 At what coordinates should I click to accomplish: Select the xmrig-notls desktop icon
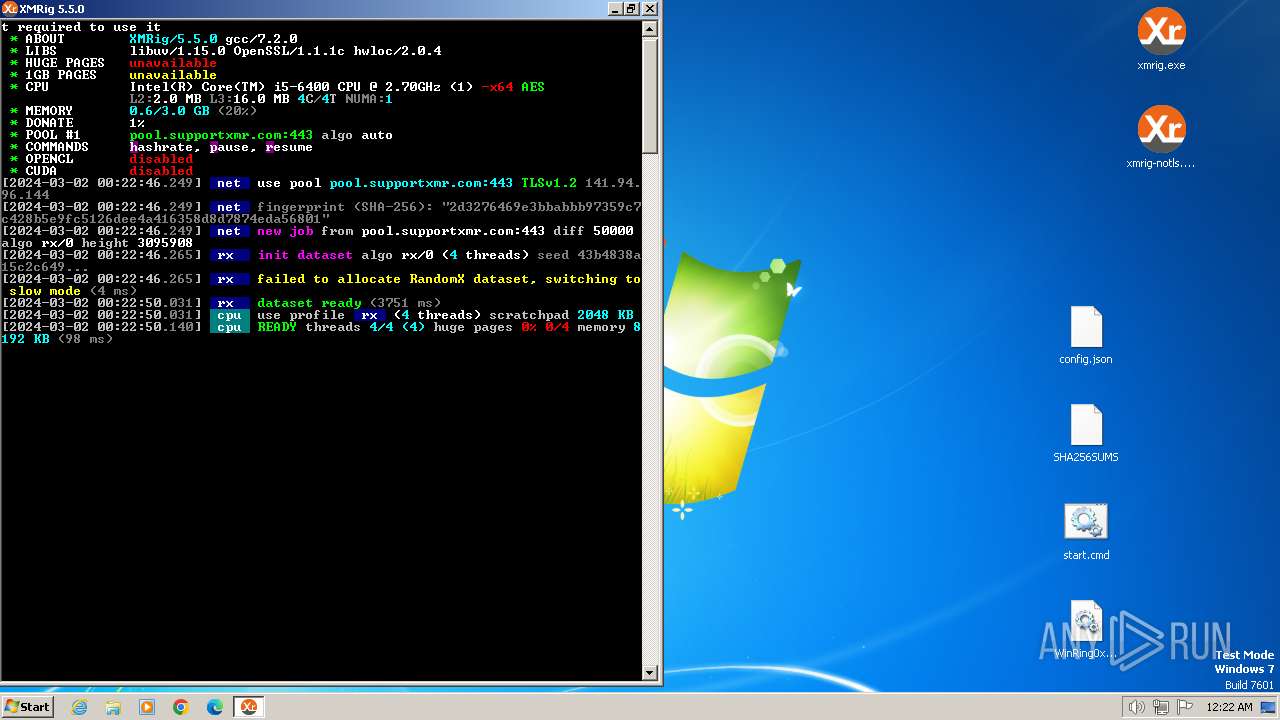tap(1161, 137)
